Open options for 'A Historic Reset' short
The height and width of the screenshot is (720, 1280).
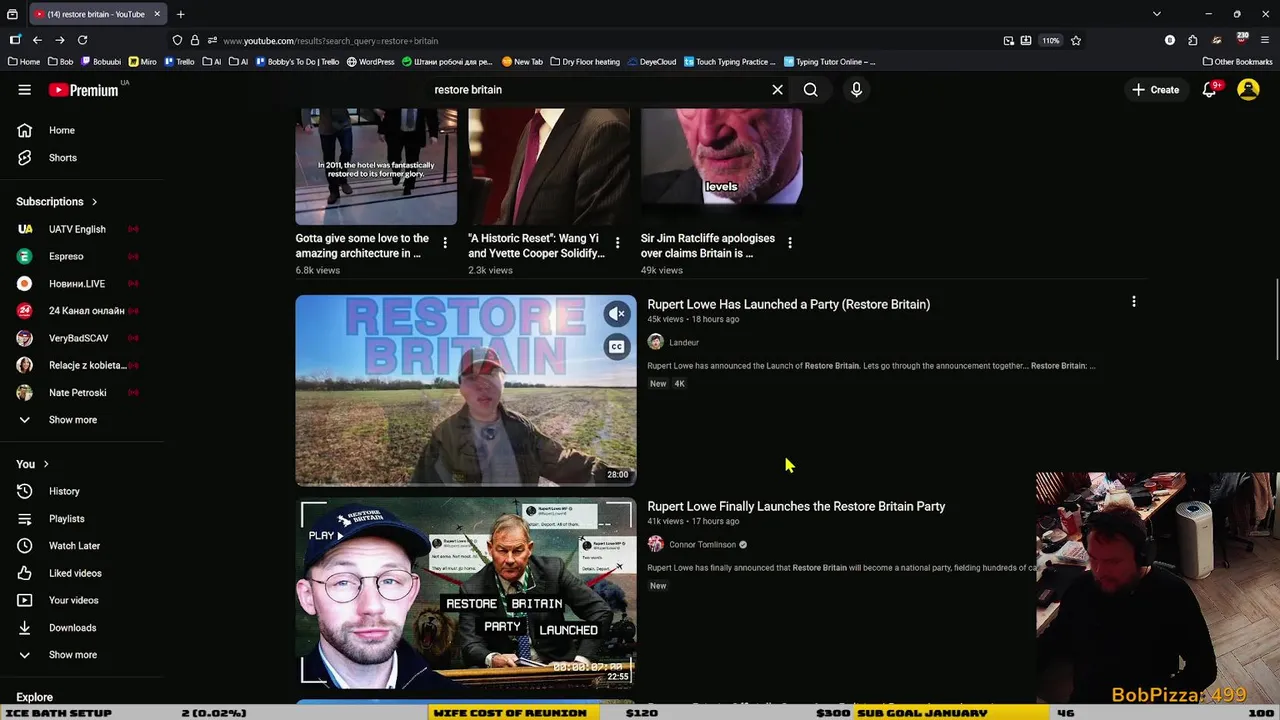[617, 243]
